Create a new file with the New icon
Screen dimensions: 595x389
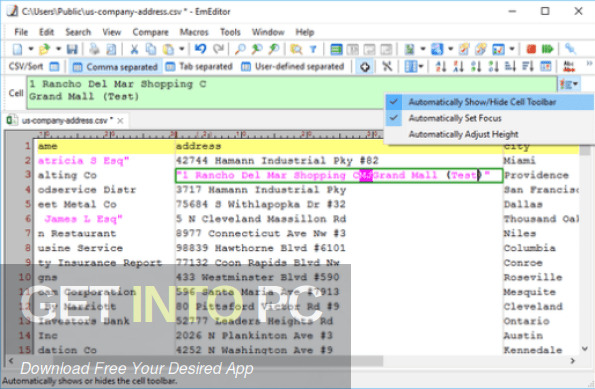tap(17, 49)
